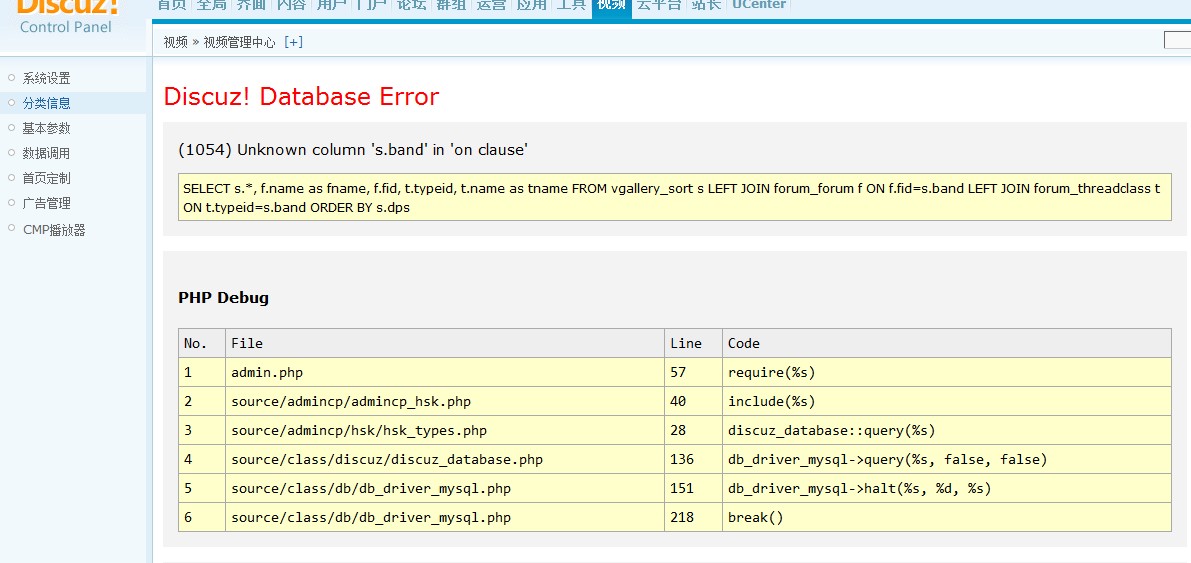
Task: Click line number 136 cell
Action: coord(693,459)
